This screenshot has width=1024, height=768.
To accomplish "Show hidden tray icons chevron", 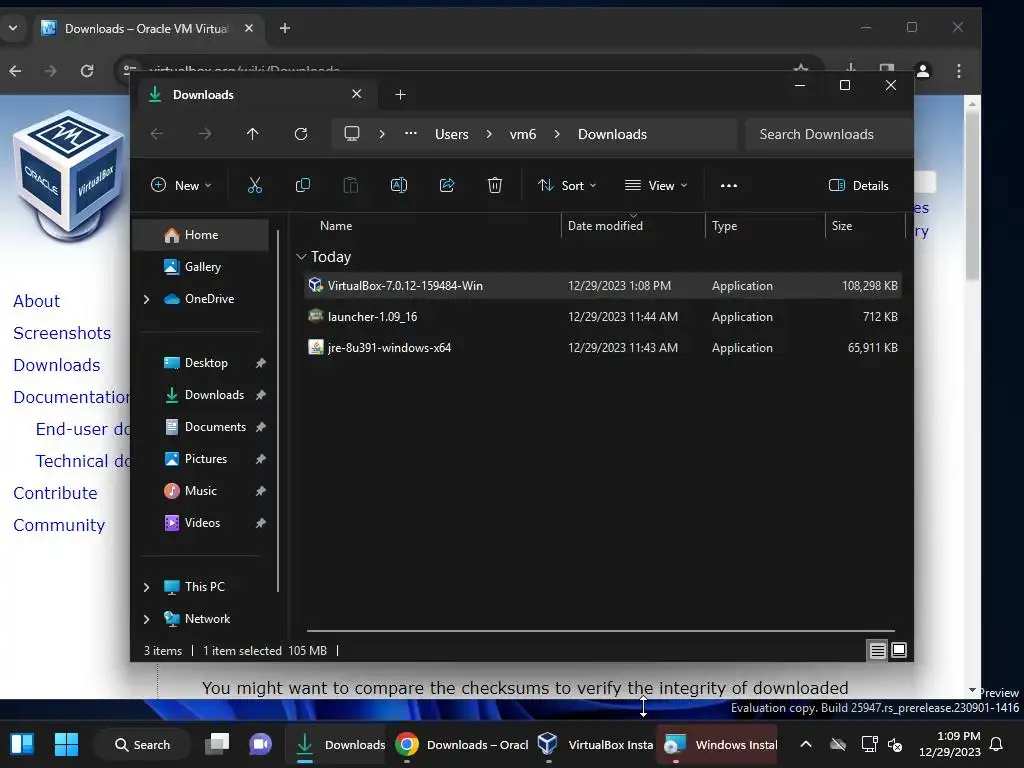I will [x=806, y=744].
